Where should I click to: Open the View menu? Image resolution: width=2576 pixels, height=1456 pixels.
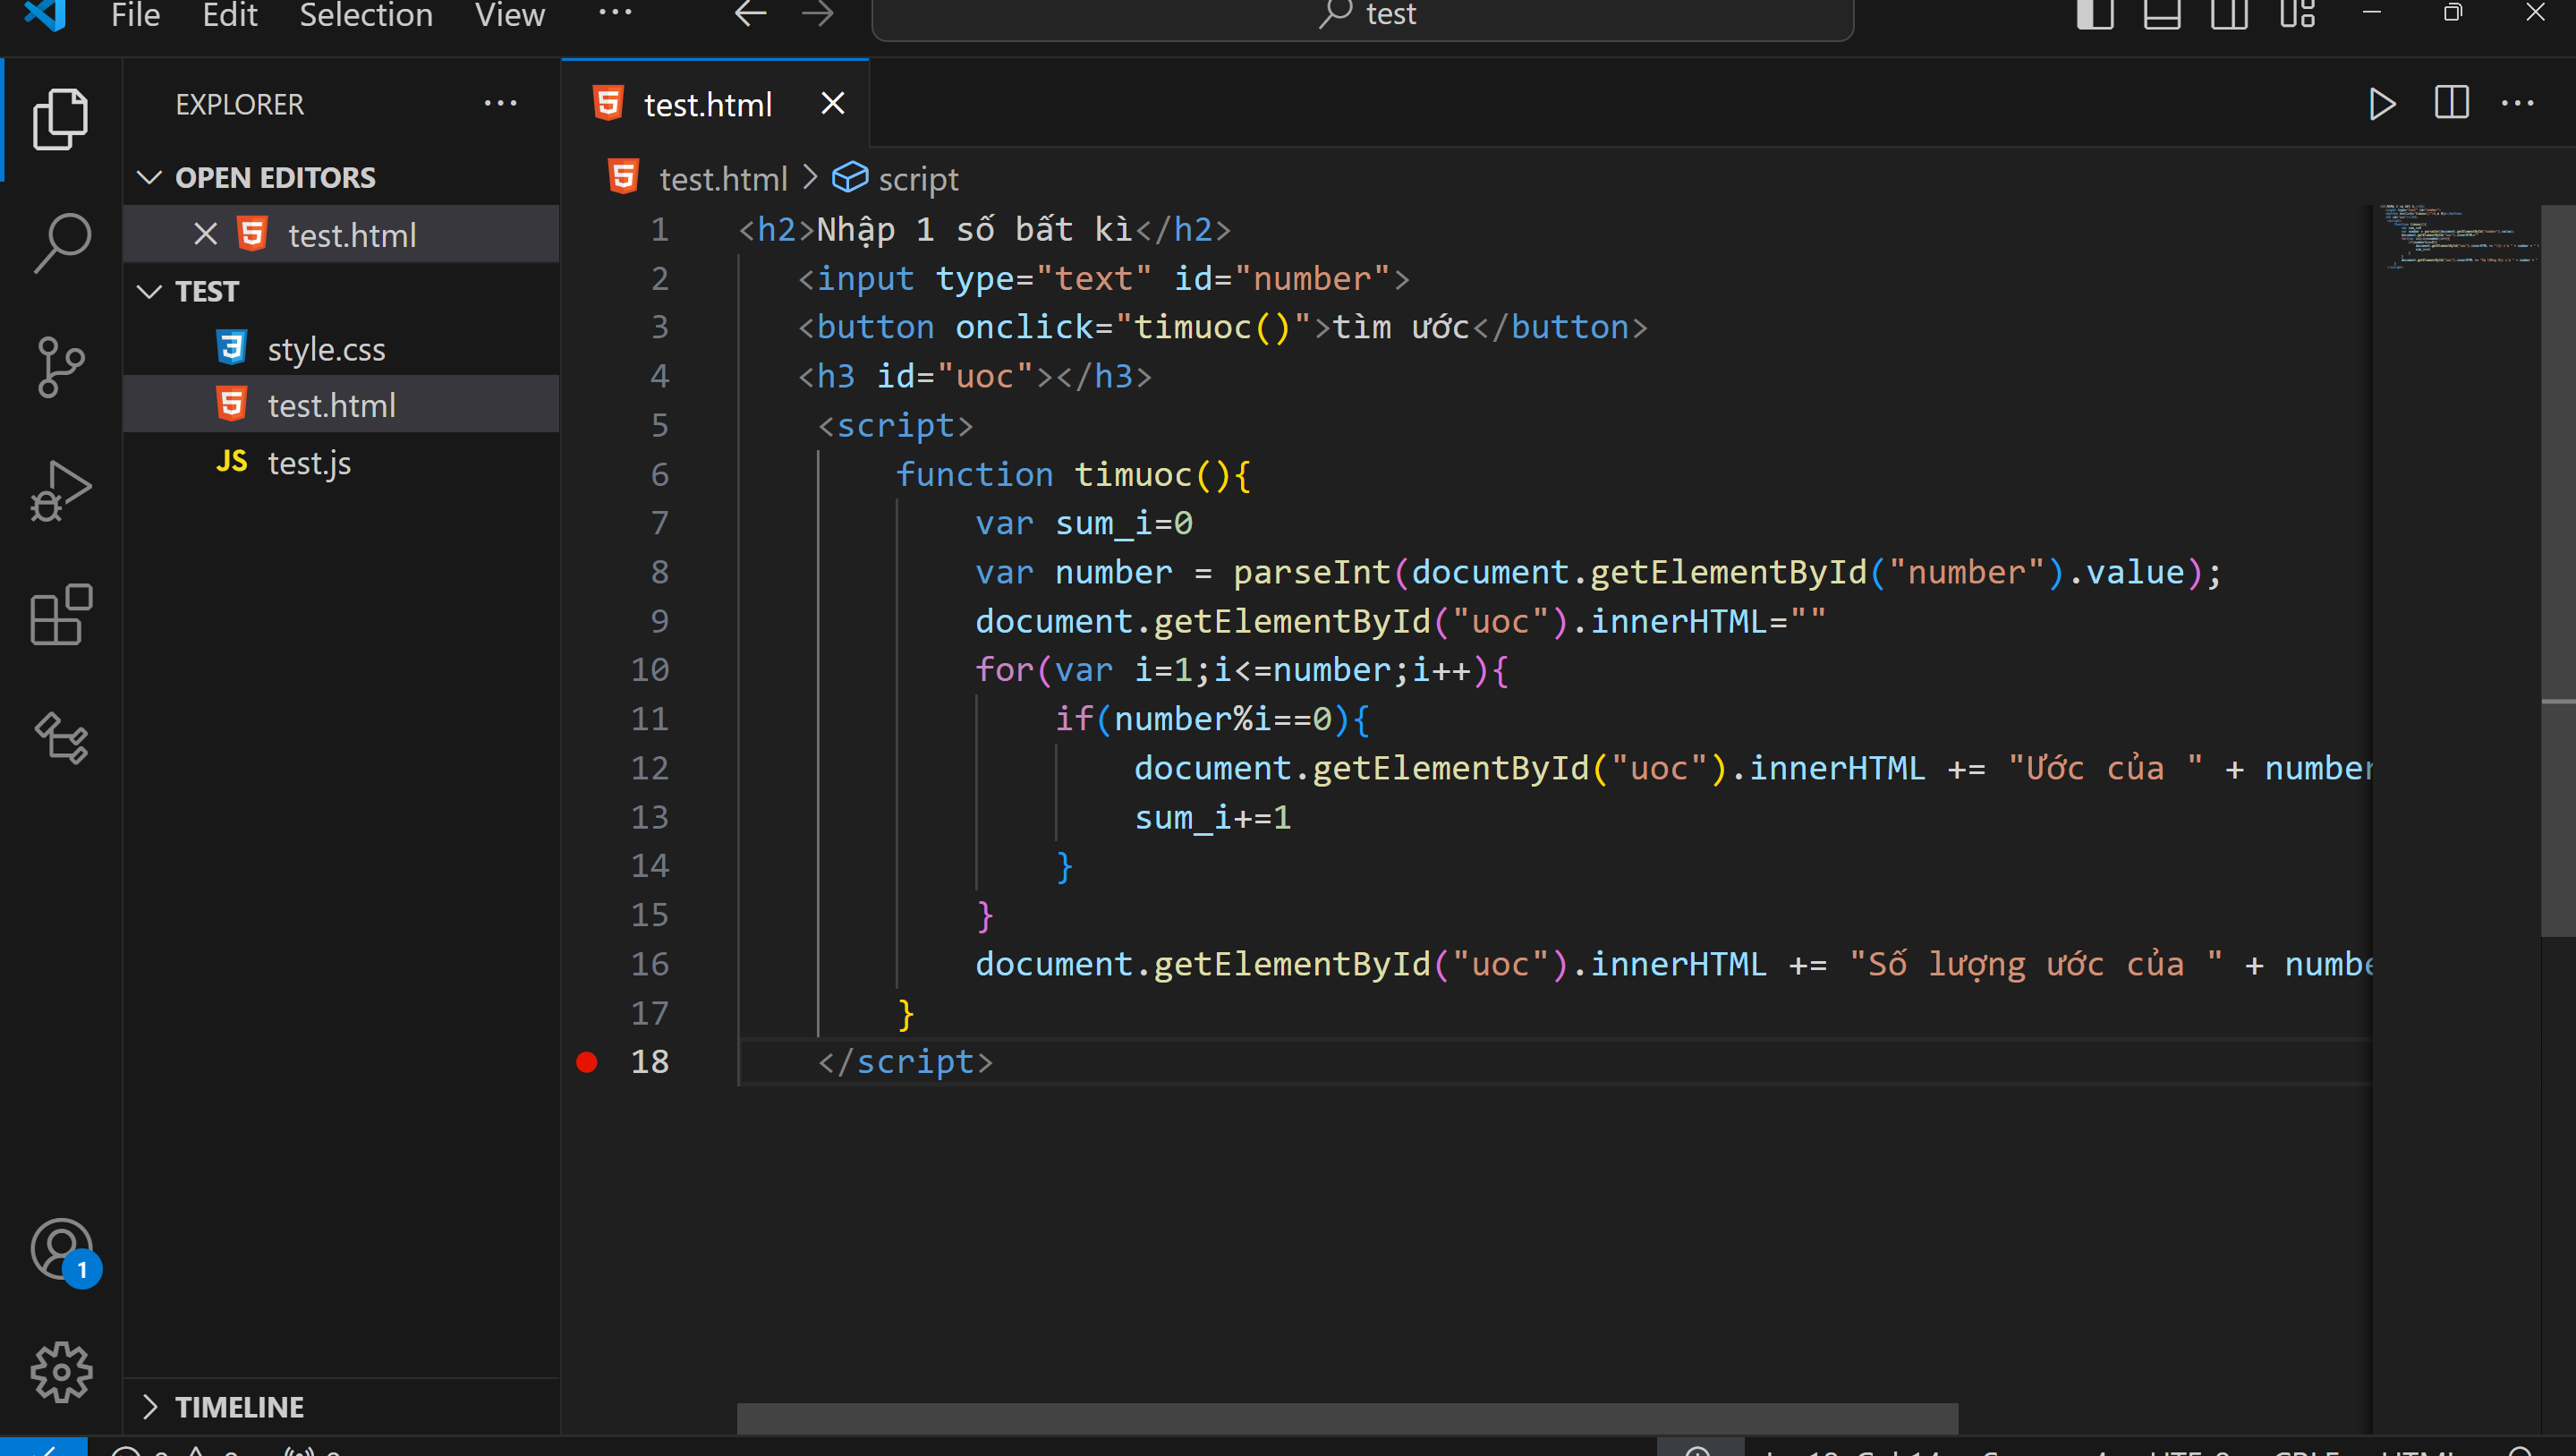510,15
